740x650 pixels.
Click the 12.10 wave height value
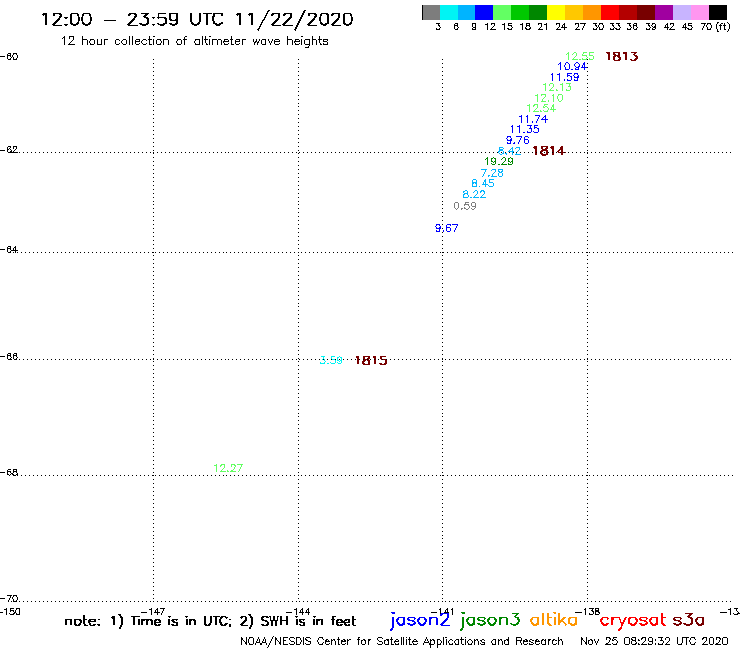(549, 98)
